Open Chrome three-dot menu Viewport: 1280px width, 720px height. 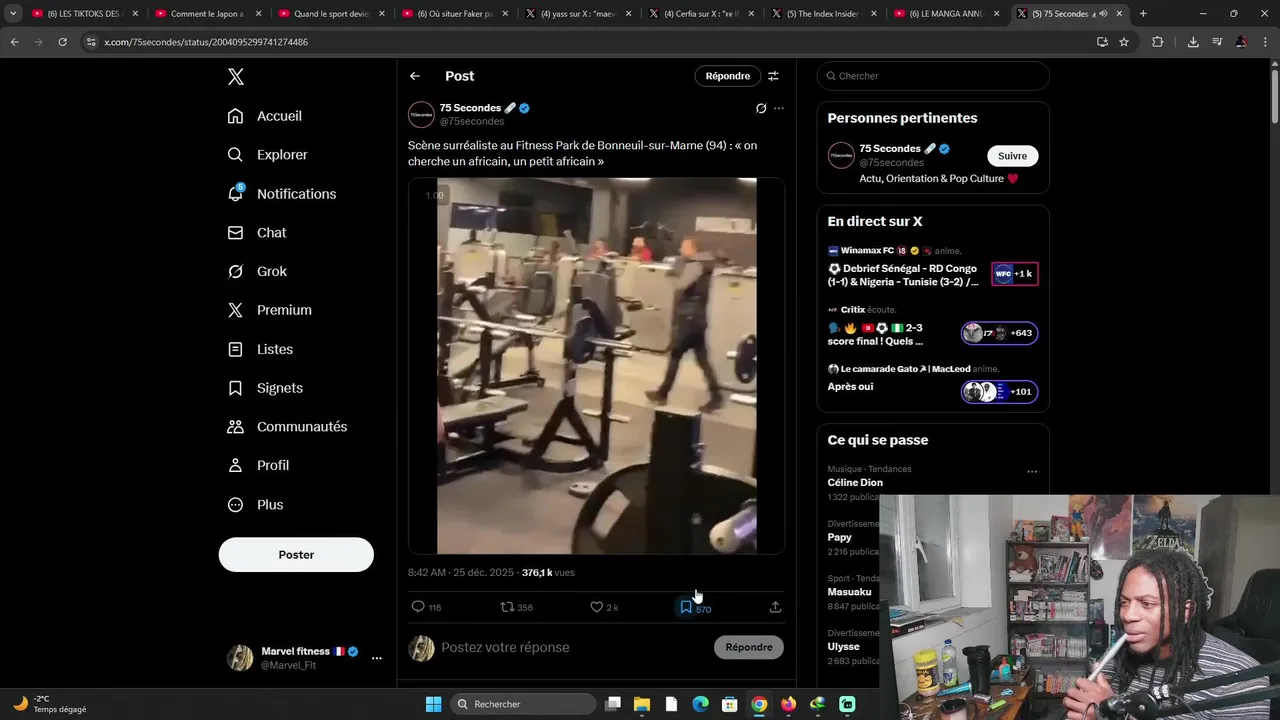point(1266,42)
